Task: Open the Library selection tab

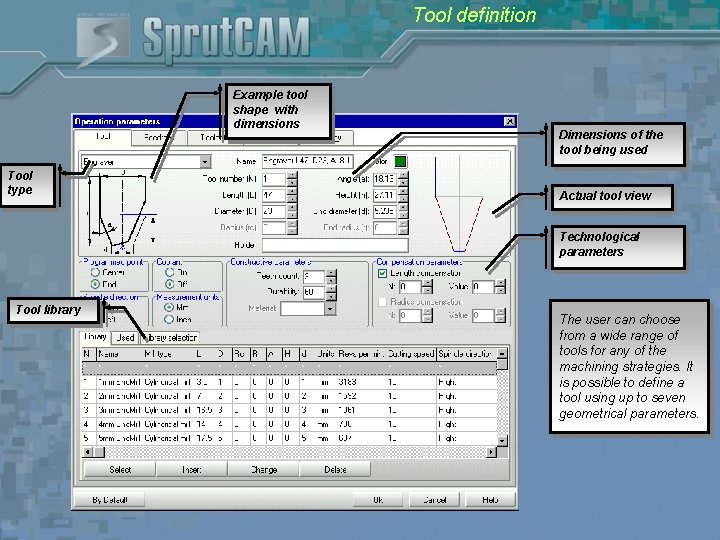Action: [x=170, y=338]
